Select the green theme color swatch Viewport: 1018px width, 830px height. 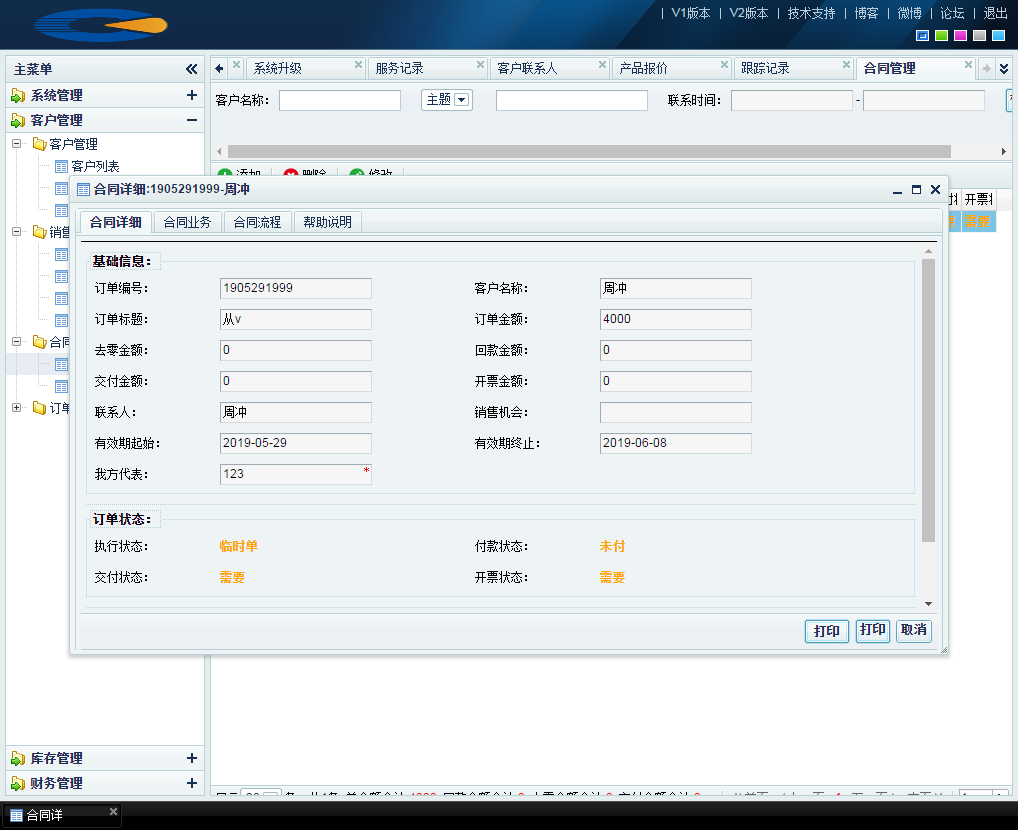[x=941, y=36]
